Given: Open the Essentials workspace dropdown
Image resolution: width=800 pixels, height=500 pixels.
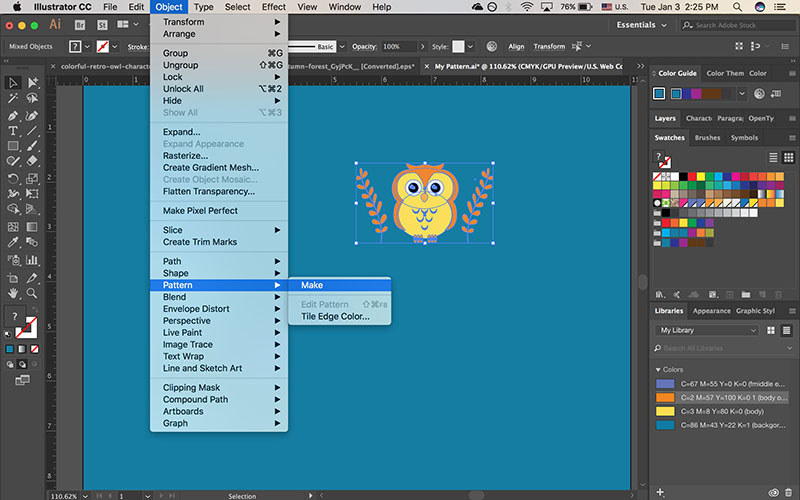Looking at the screenshot, I should pyautogui.click(x=641, y=25).
